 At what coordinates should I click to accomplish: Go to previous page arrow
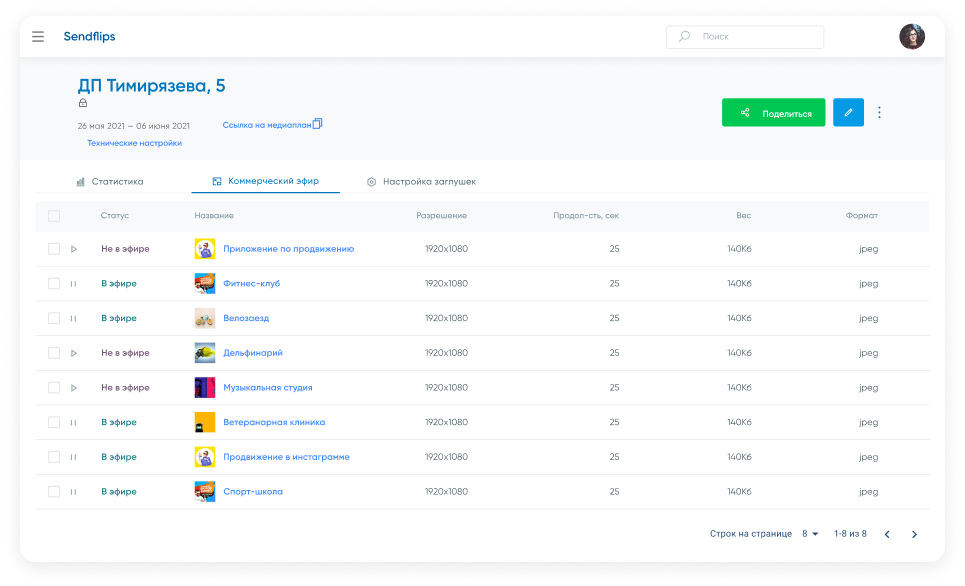coord(887,534)
